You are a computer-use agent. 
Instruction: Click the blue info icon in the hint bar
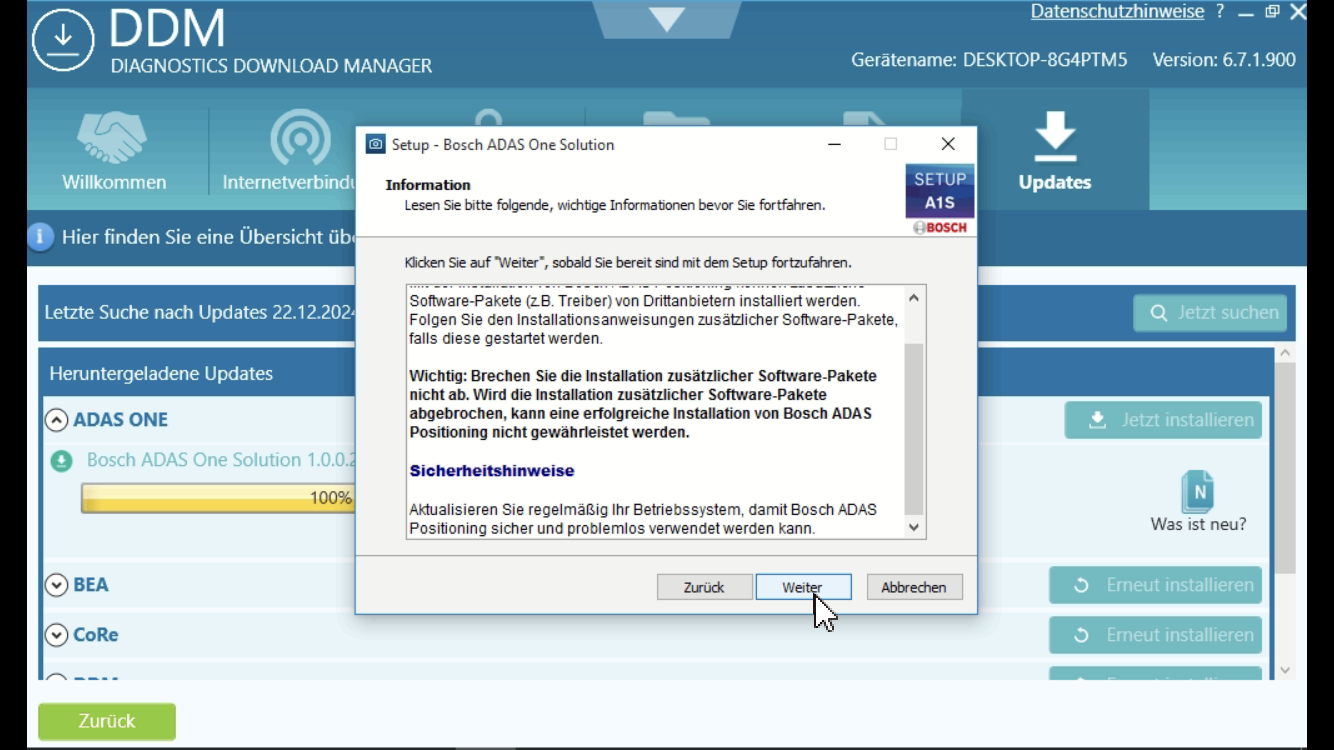(40, 237)
